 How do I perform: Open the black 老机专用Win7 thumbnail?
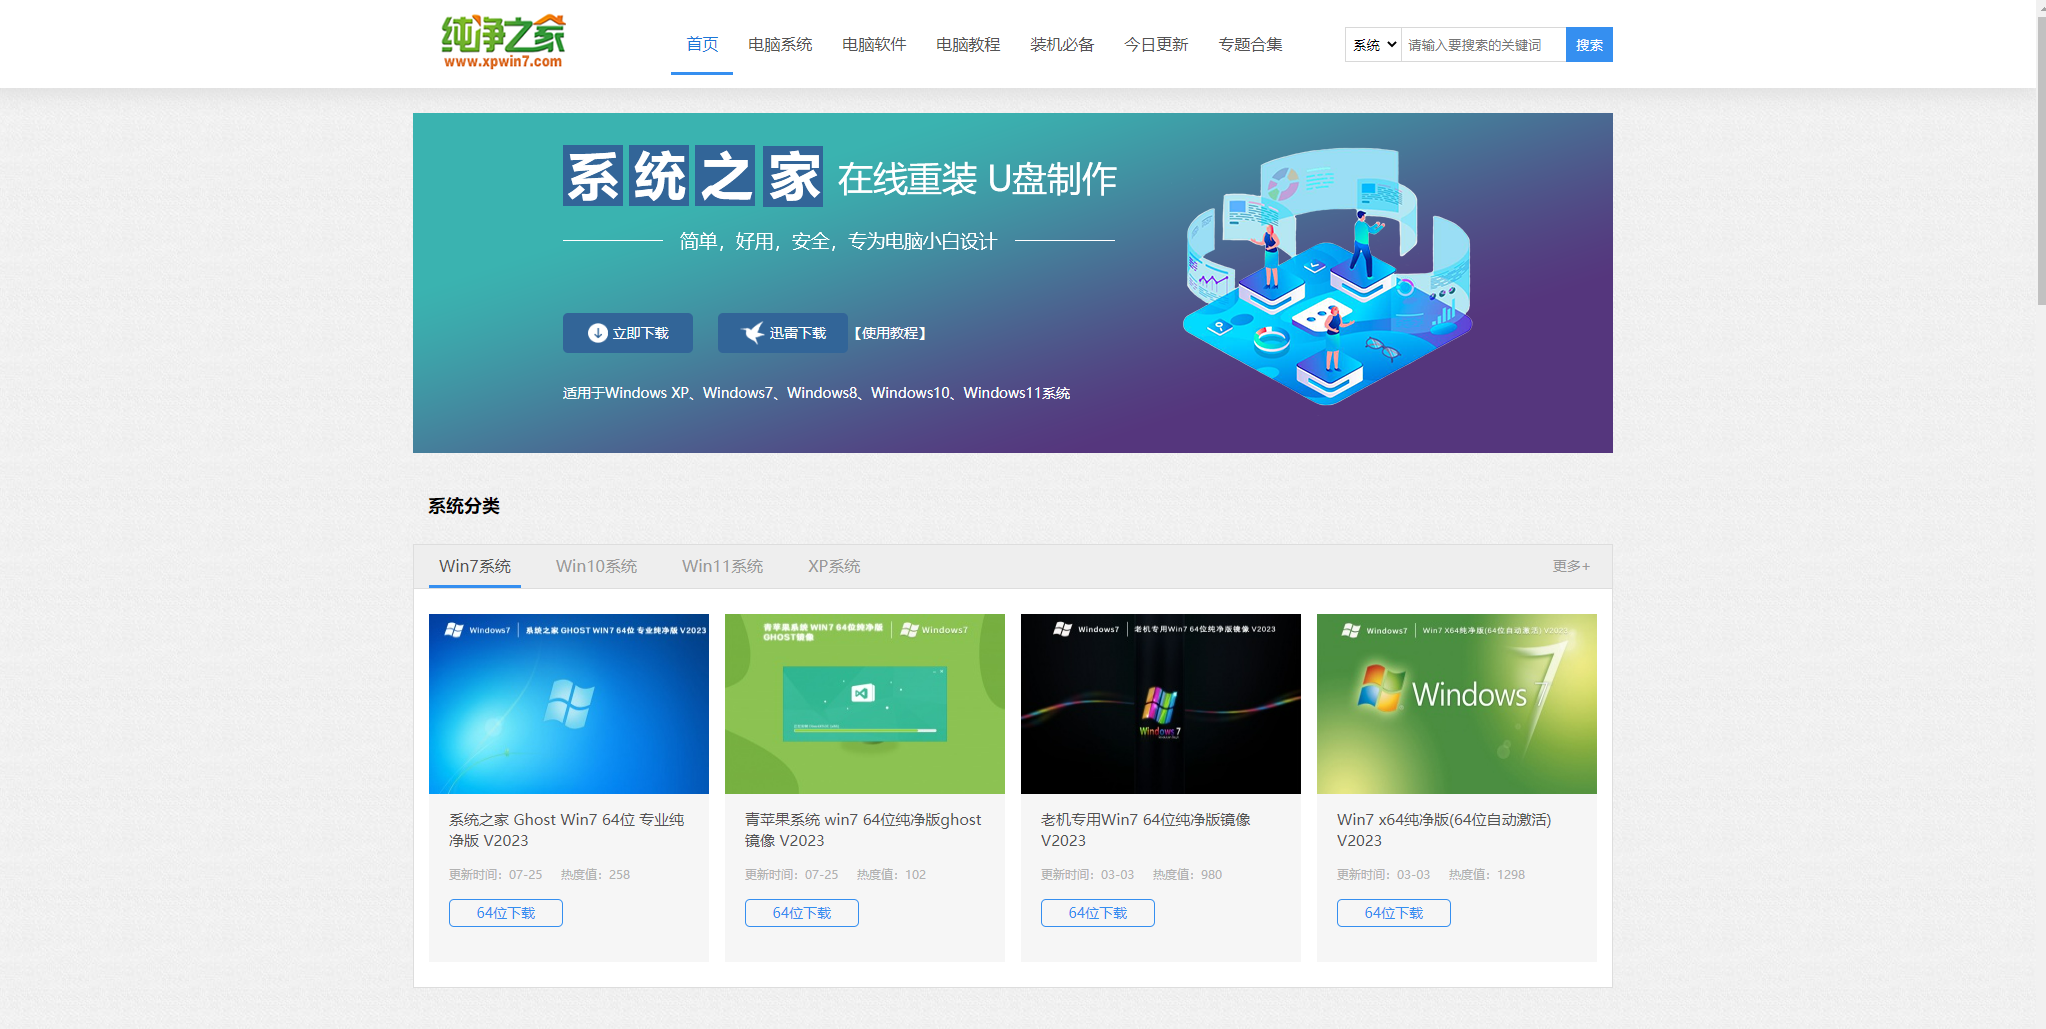1161,704
